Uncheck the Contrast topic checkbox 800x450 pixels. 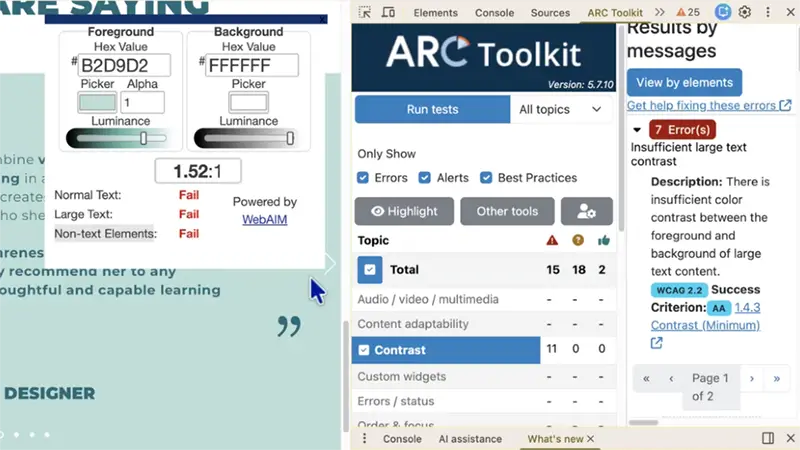pos(364,350)
